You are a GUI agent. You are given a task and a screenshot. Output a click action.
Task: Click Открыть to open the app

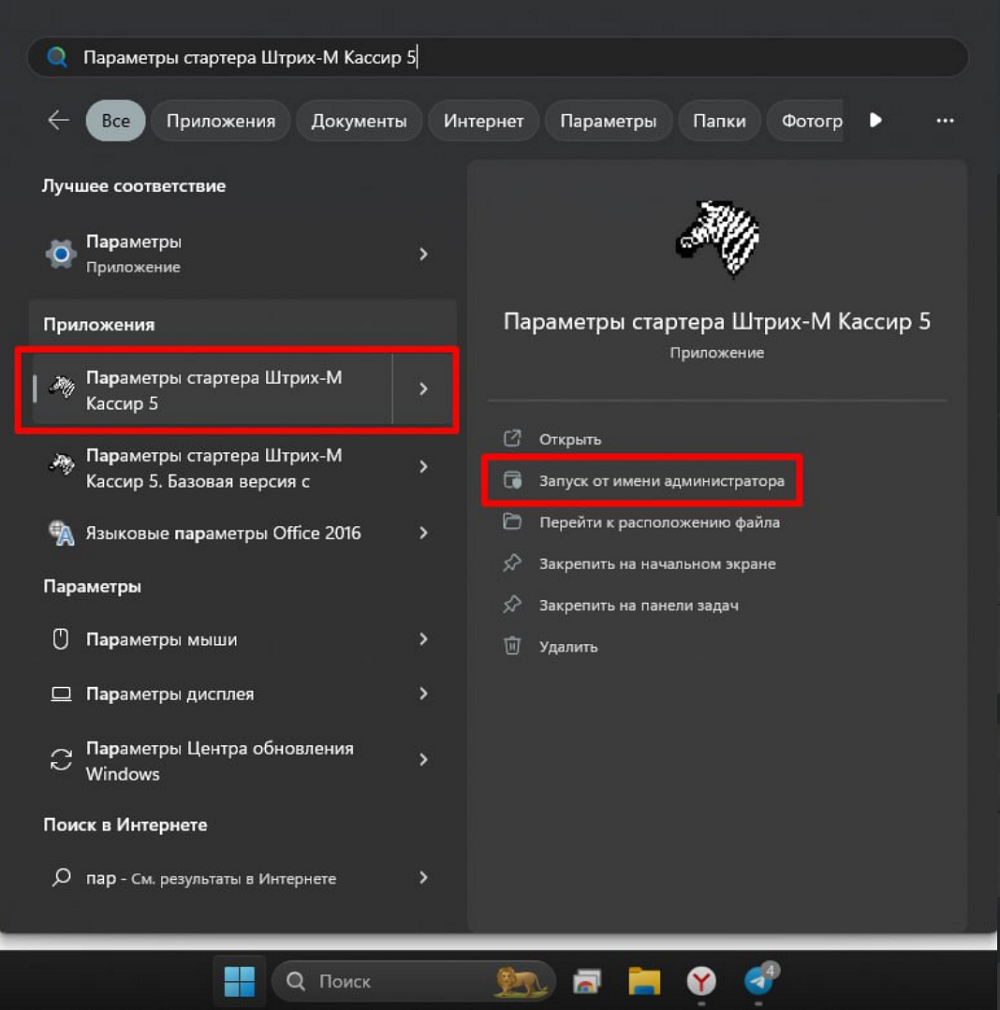570,439
